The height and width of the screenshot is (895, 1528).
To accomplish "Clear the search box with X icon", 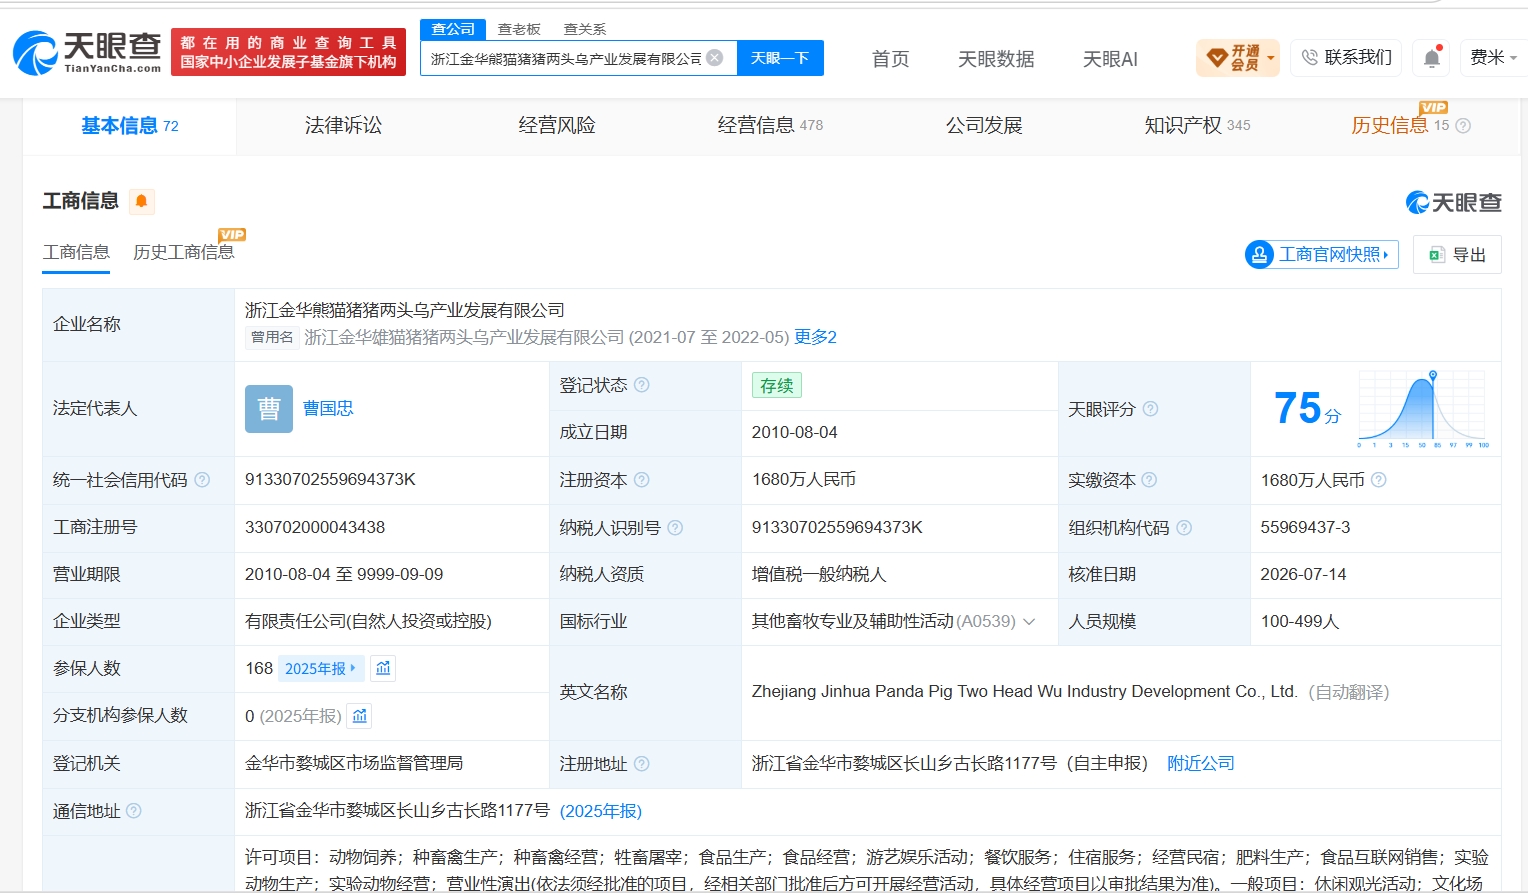I will pyautogui.click(x=715, y=58).
